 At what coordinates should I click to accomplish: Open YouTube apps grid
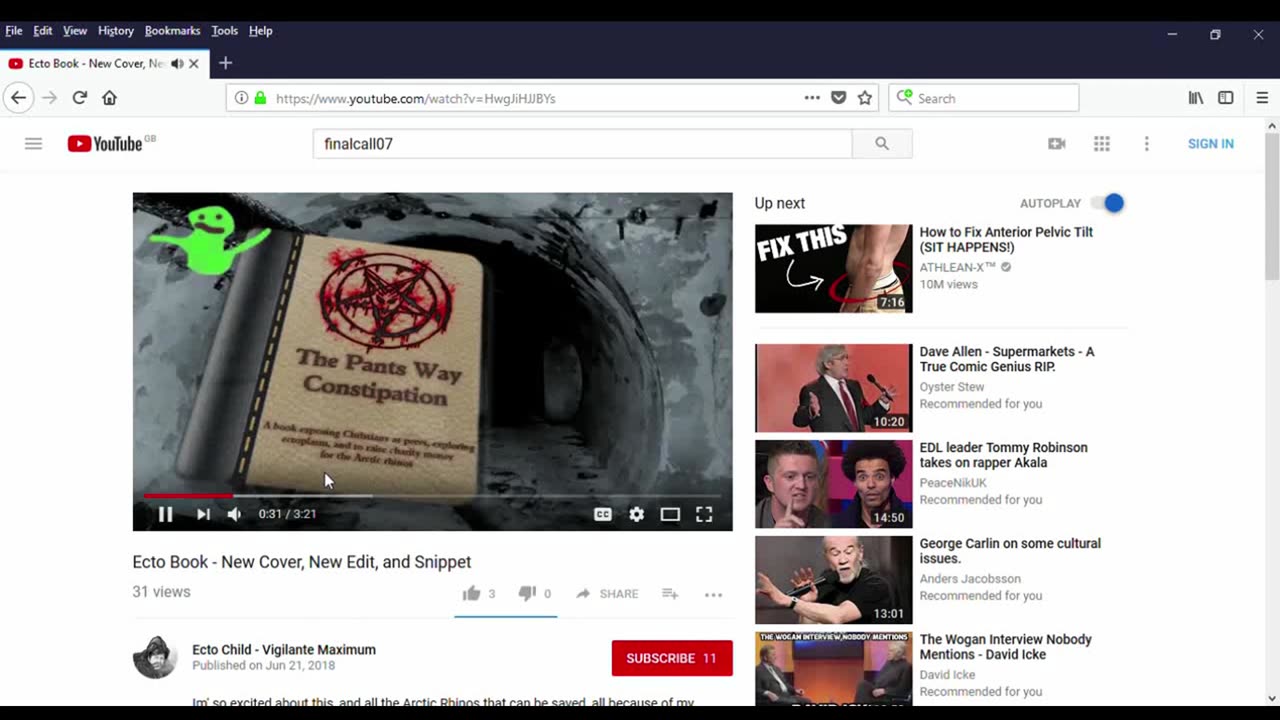coord(1102,144)
